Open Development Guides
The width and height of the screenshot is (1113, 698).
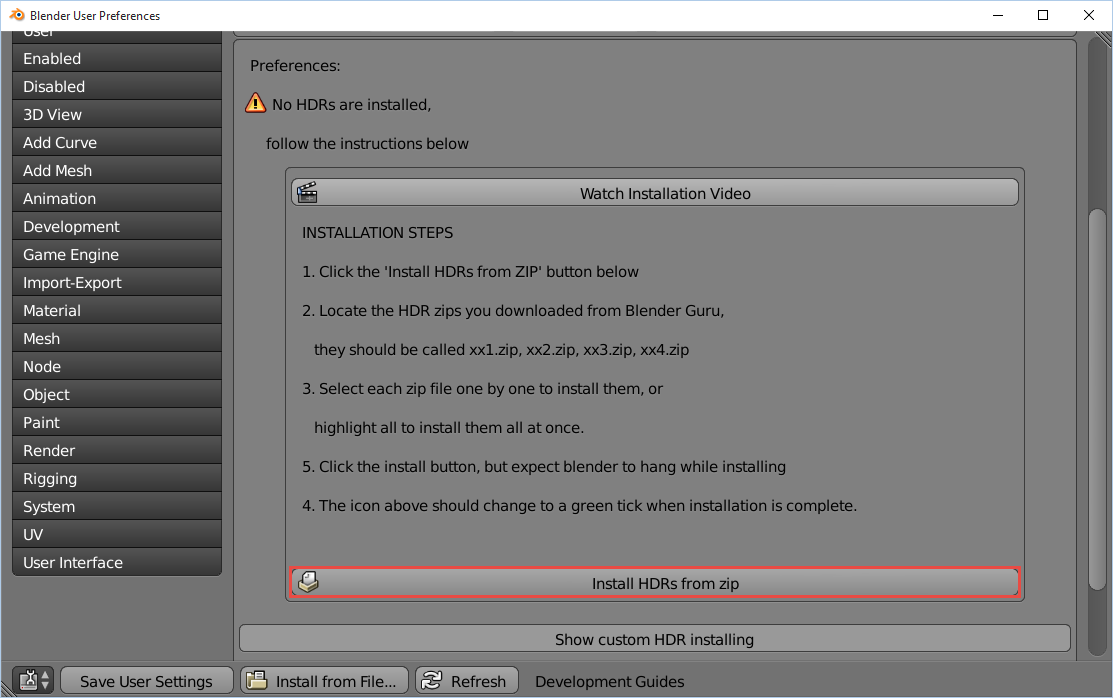click(x=609, y=680)
